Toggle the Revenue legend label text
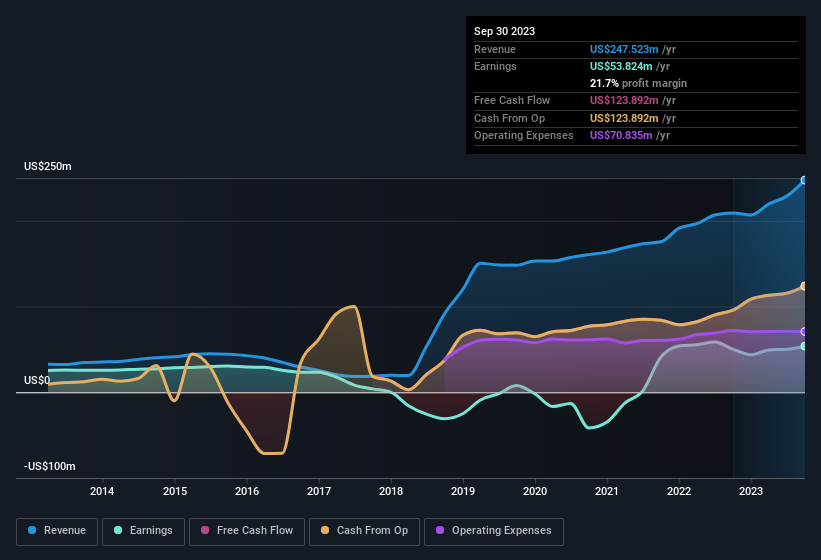Screen dimensions: 821x560 [x=64, y=530]
